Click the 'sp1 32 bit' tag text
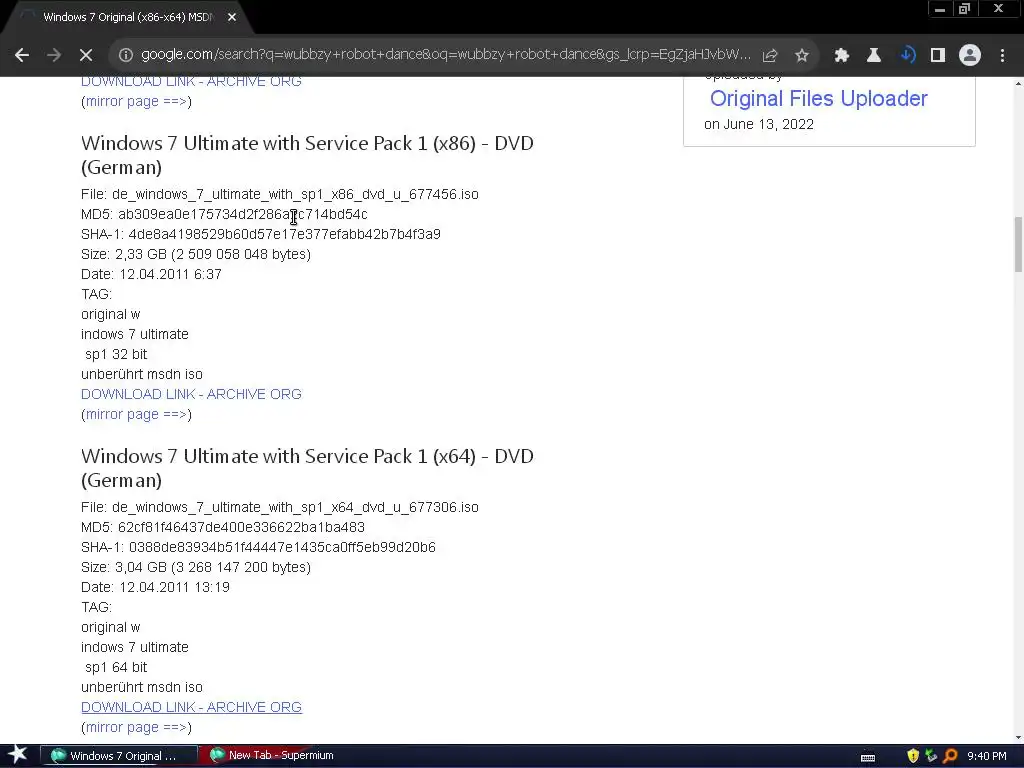 point(116,355)
